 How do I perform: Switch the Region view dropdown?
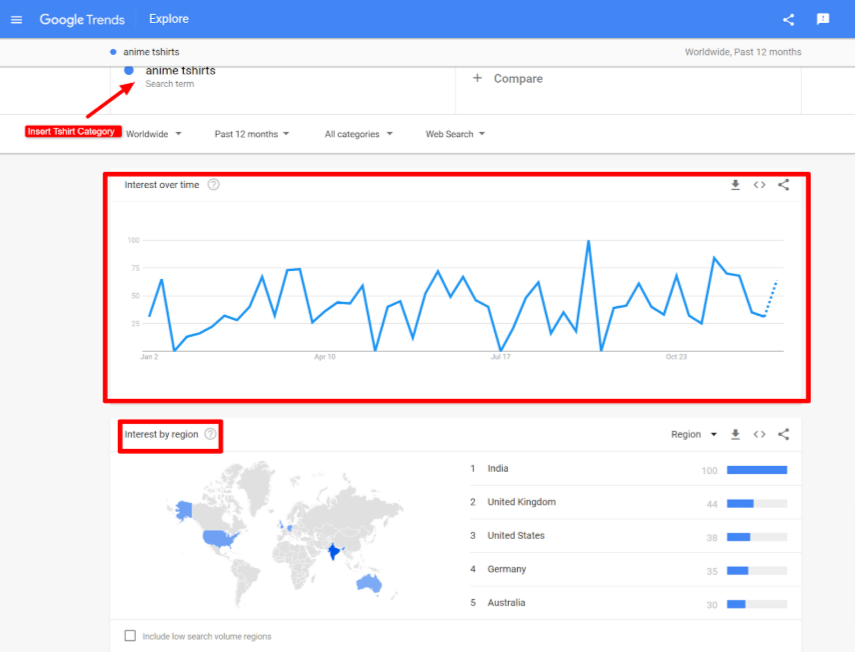click(694, 435)
